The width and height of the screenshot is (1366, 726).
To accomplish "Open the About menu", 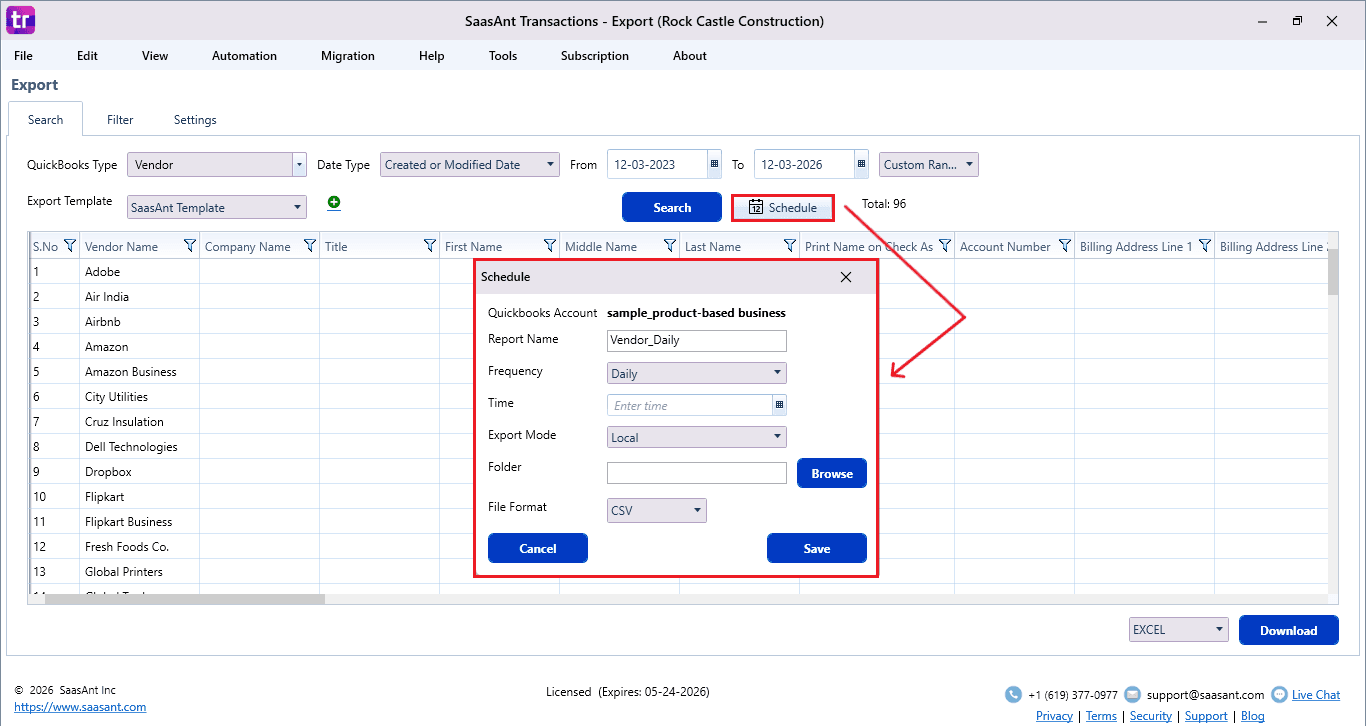I will (690, 56).
